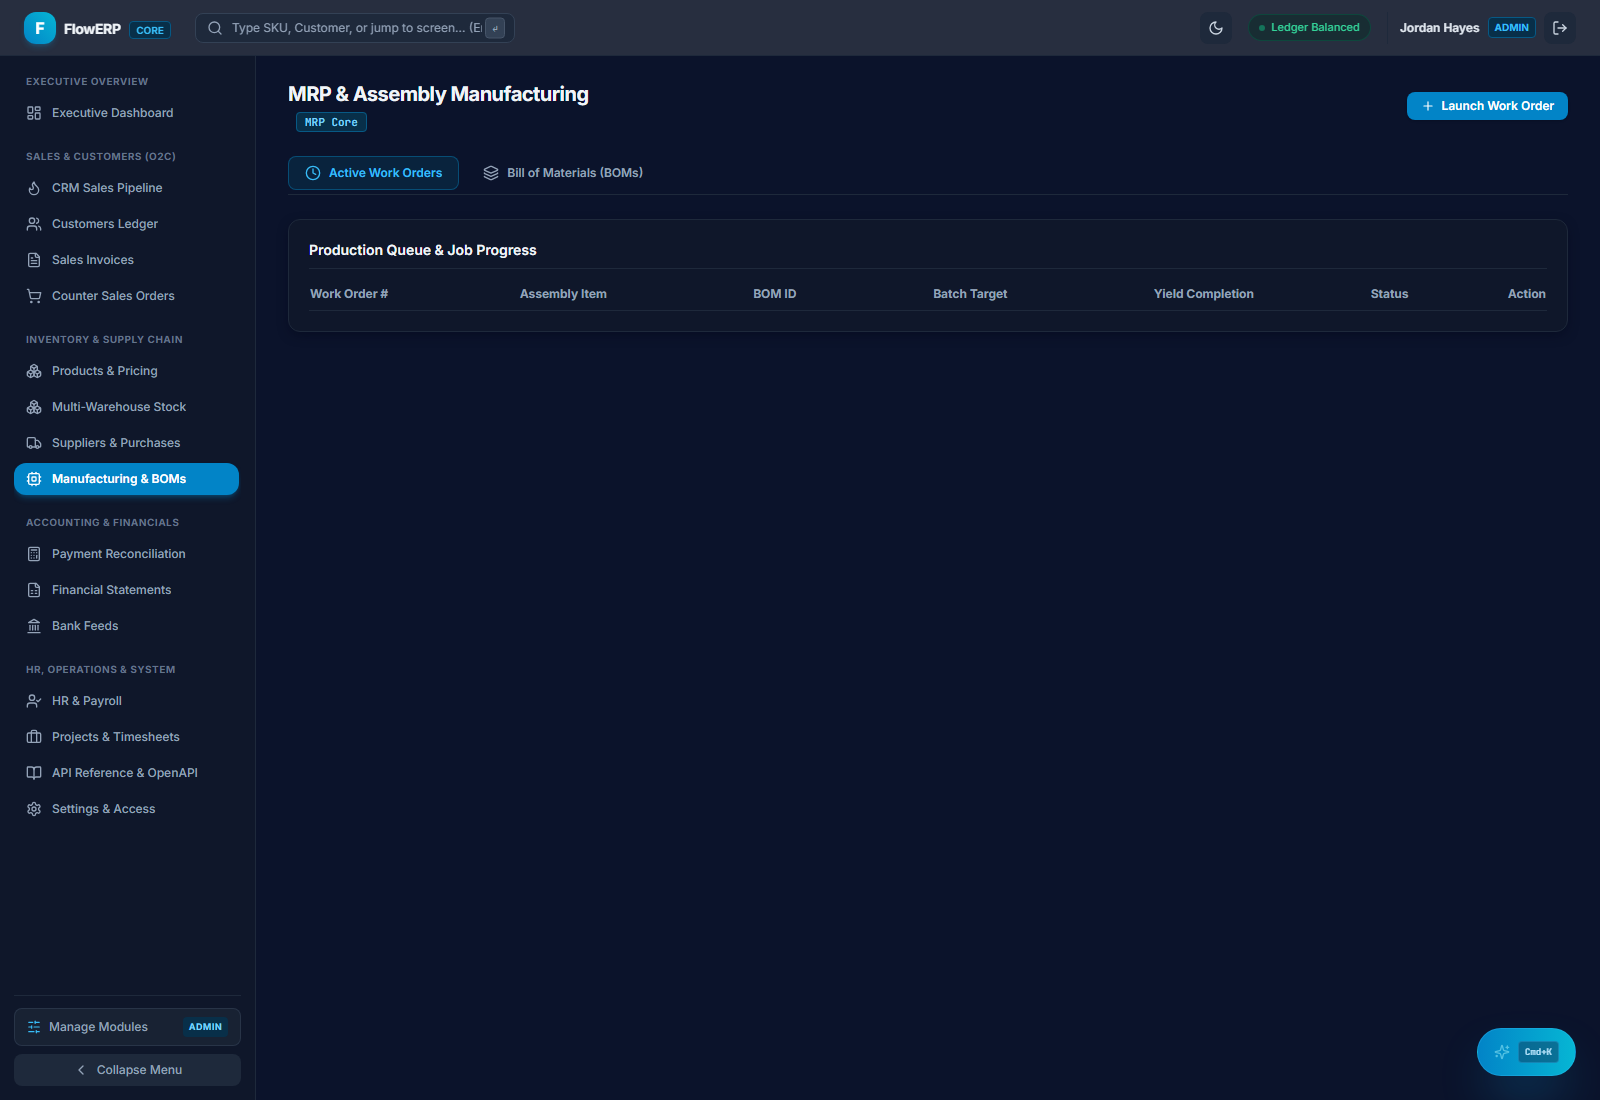
Task: Click the Yield Completion column header
Action: pyautogui.click(x=1204, y=294)
